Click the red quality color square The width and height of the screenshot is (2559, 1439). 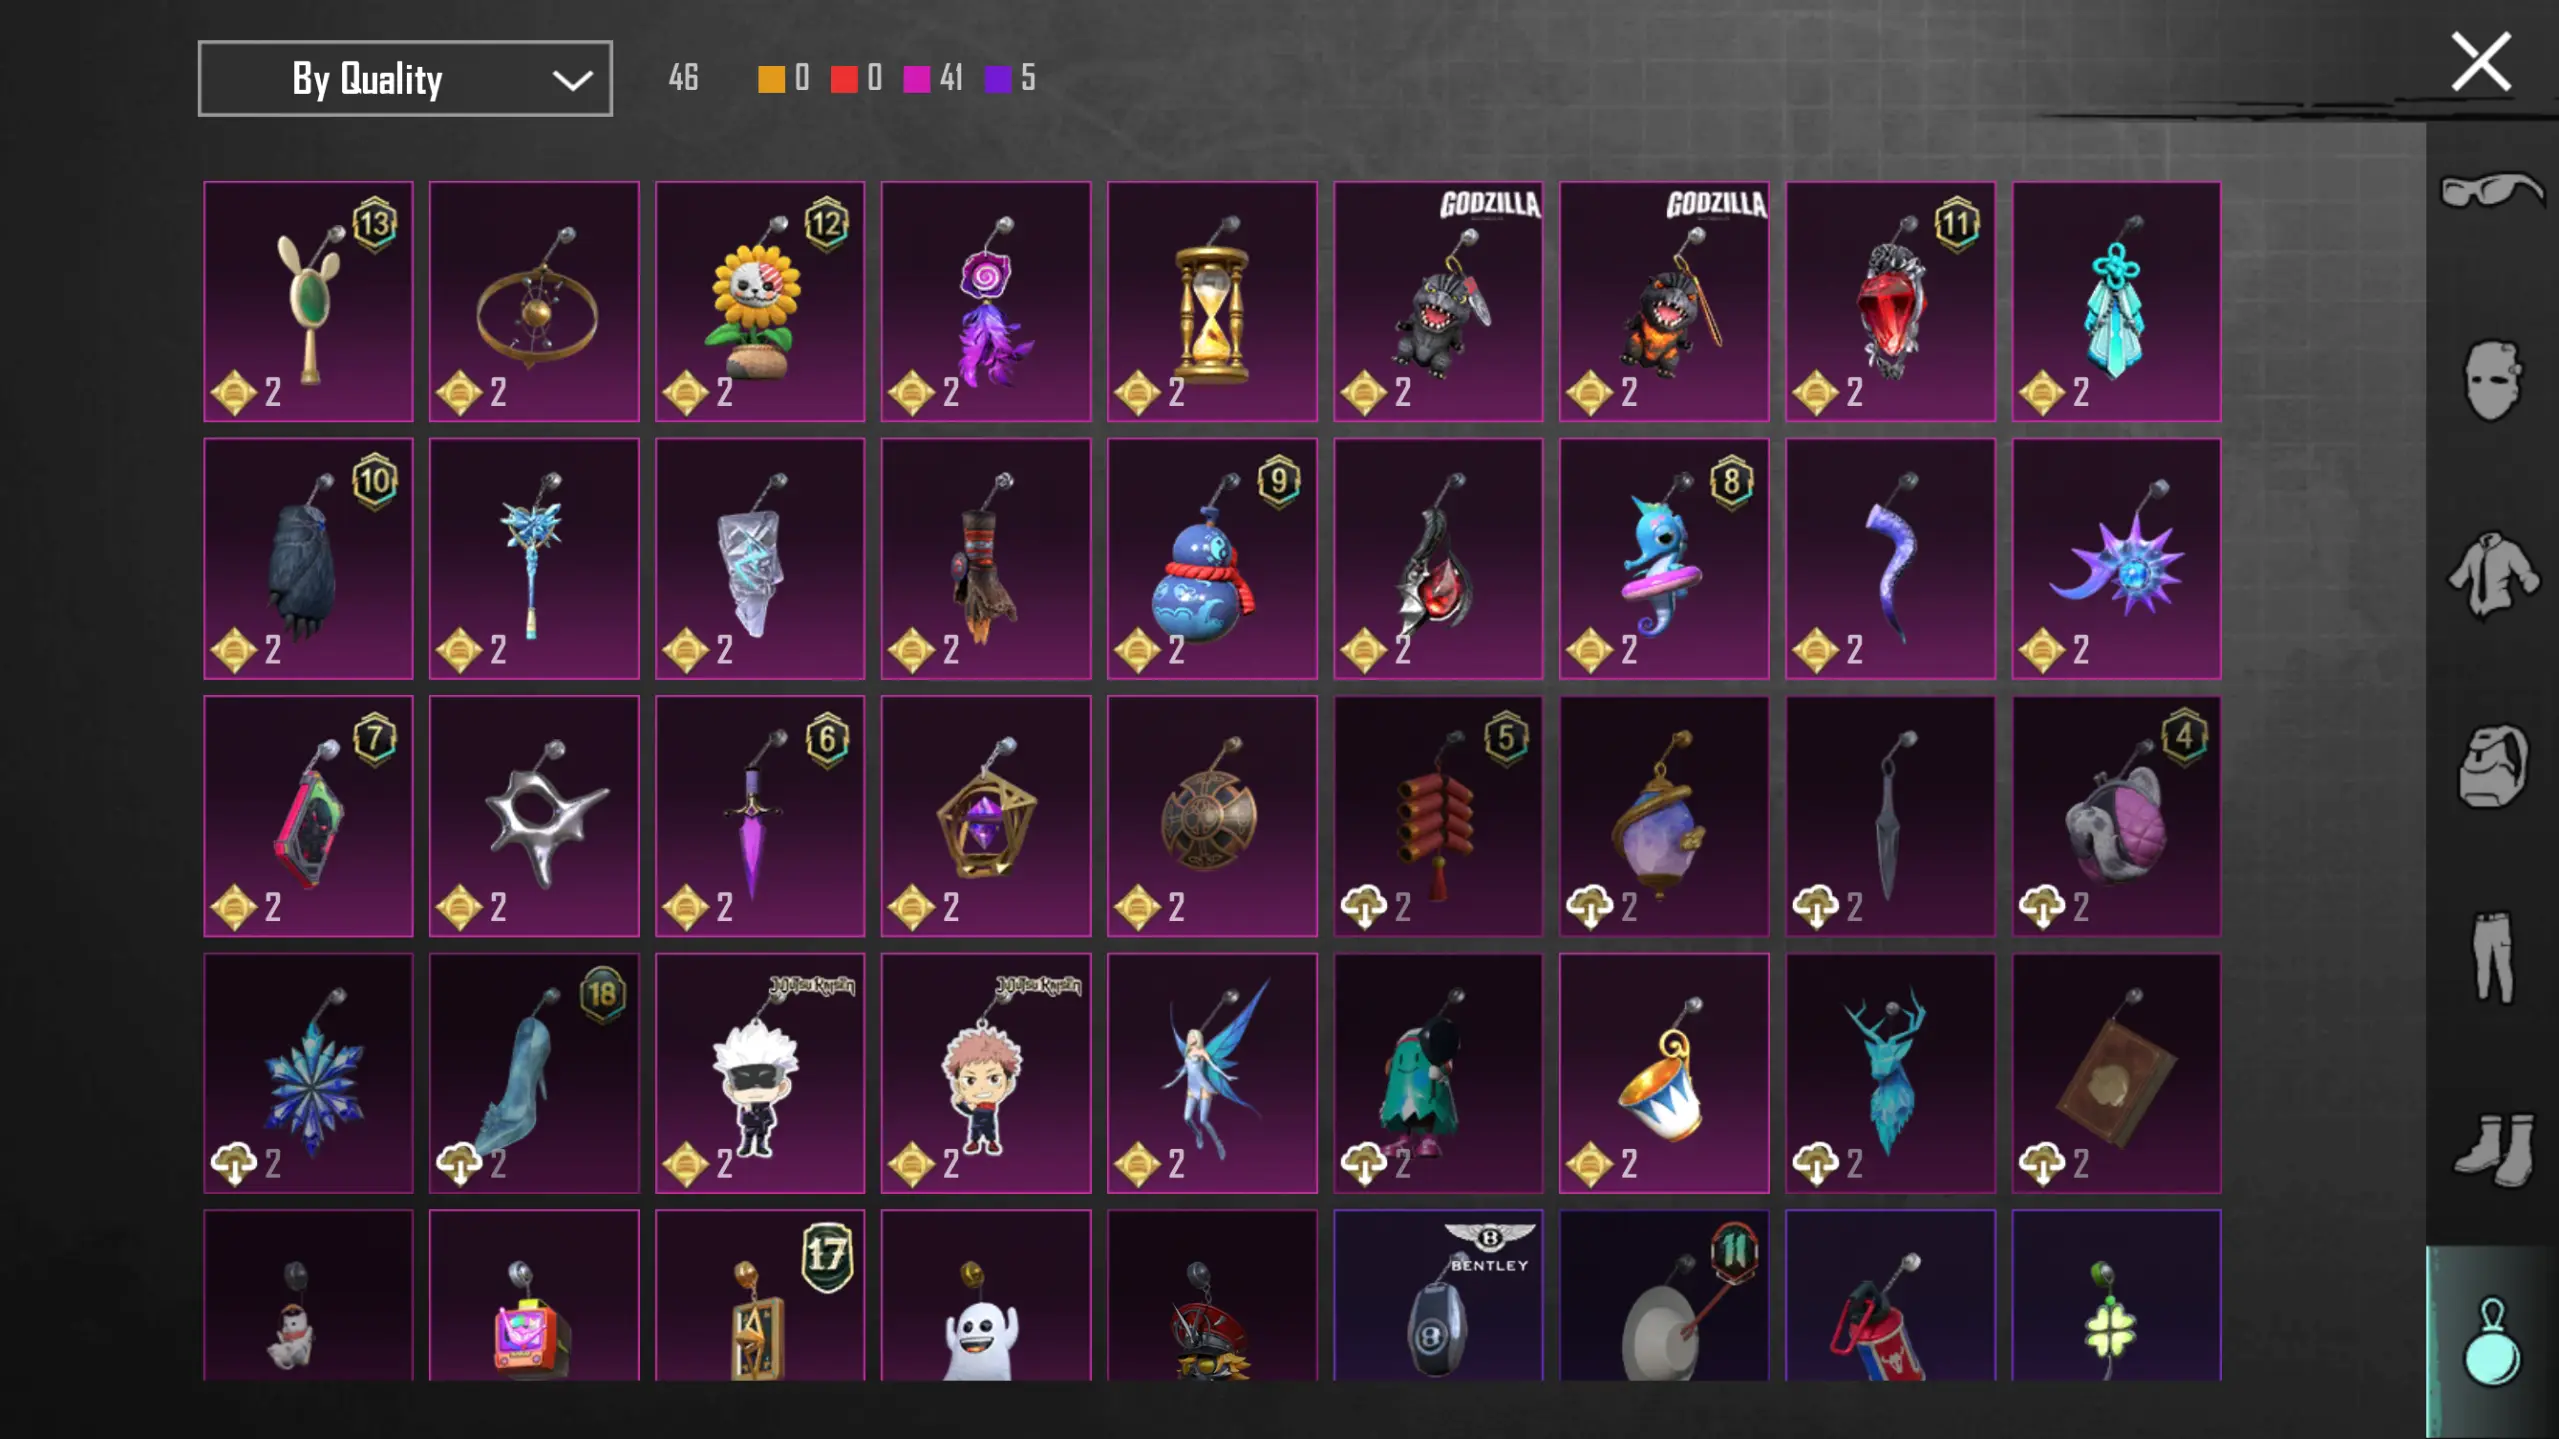(844, 79)
